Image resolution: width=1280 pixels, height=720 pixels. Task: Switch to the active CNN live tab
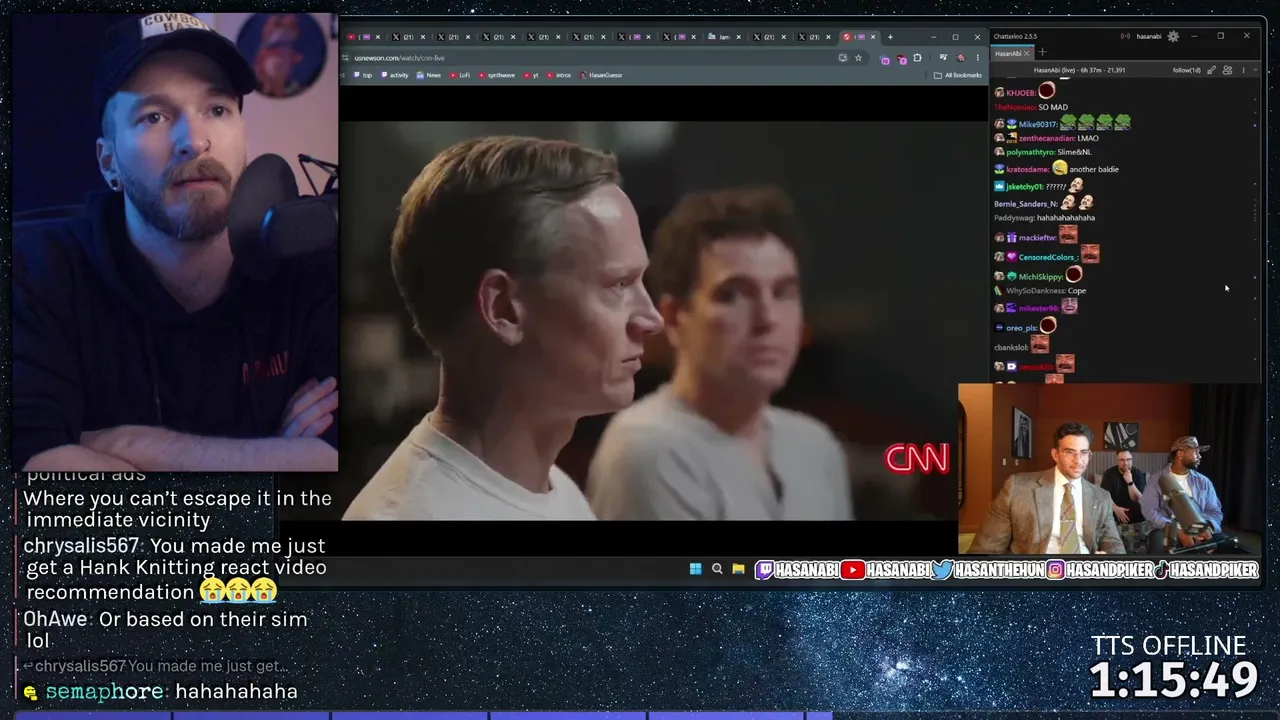(x=858, y=37)
